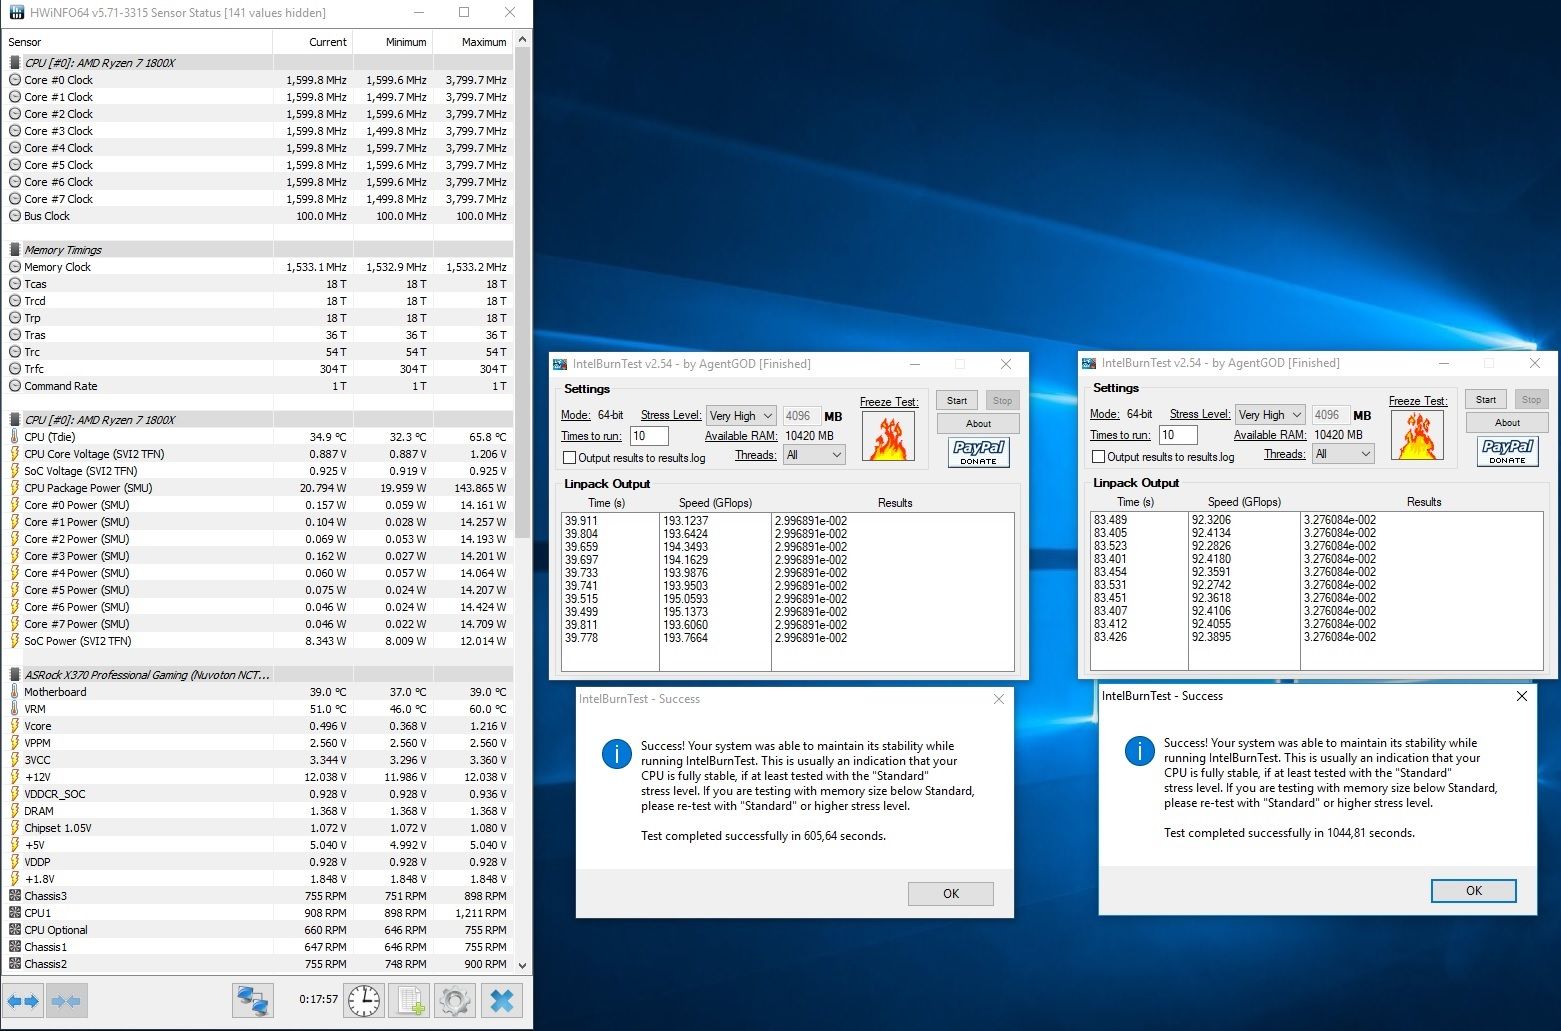Click the icon beside Memory Clock row
The height and width of the screenshot is (1031, 1561).
[x=15, y=267]
